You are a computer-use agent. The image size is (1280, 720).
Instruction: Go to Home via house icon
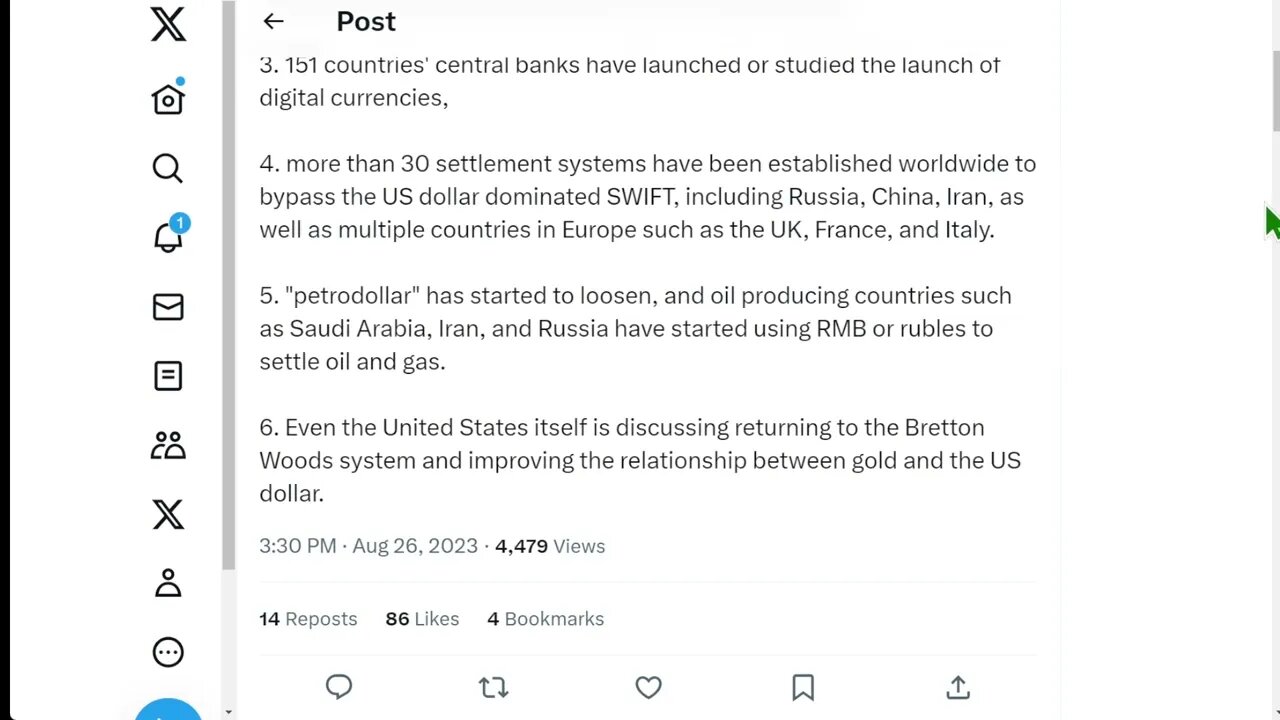tap(168, 98)
